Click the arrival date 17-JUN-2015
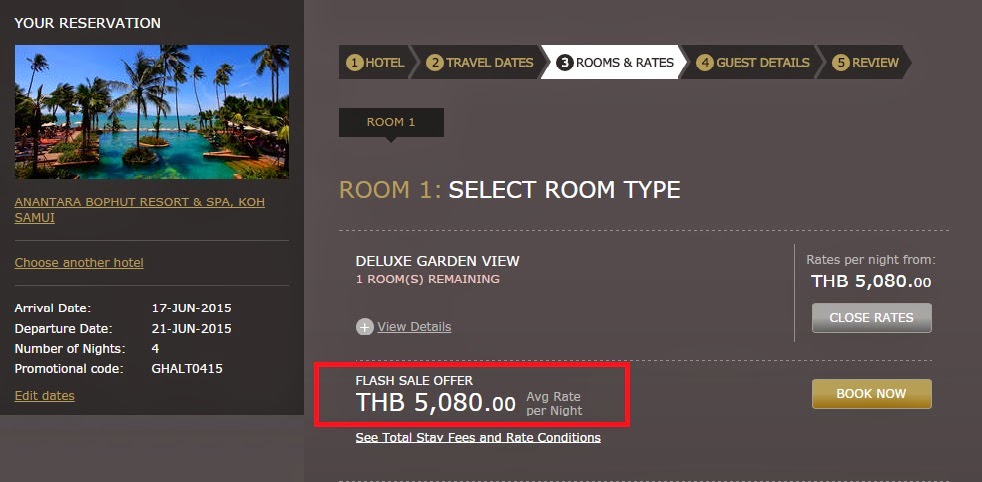The height and width of the screenshot is (482, 982). click(x=191, y=308)
